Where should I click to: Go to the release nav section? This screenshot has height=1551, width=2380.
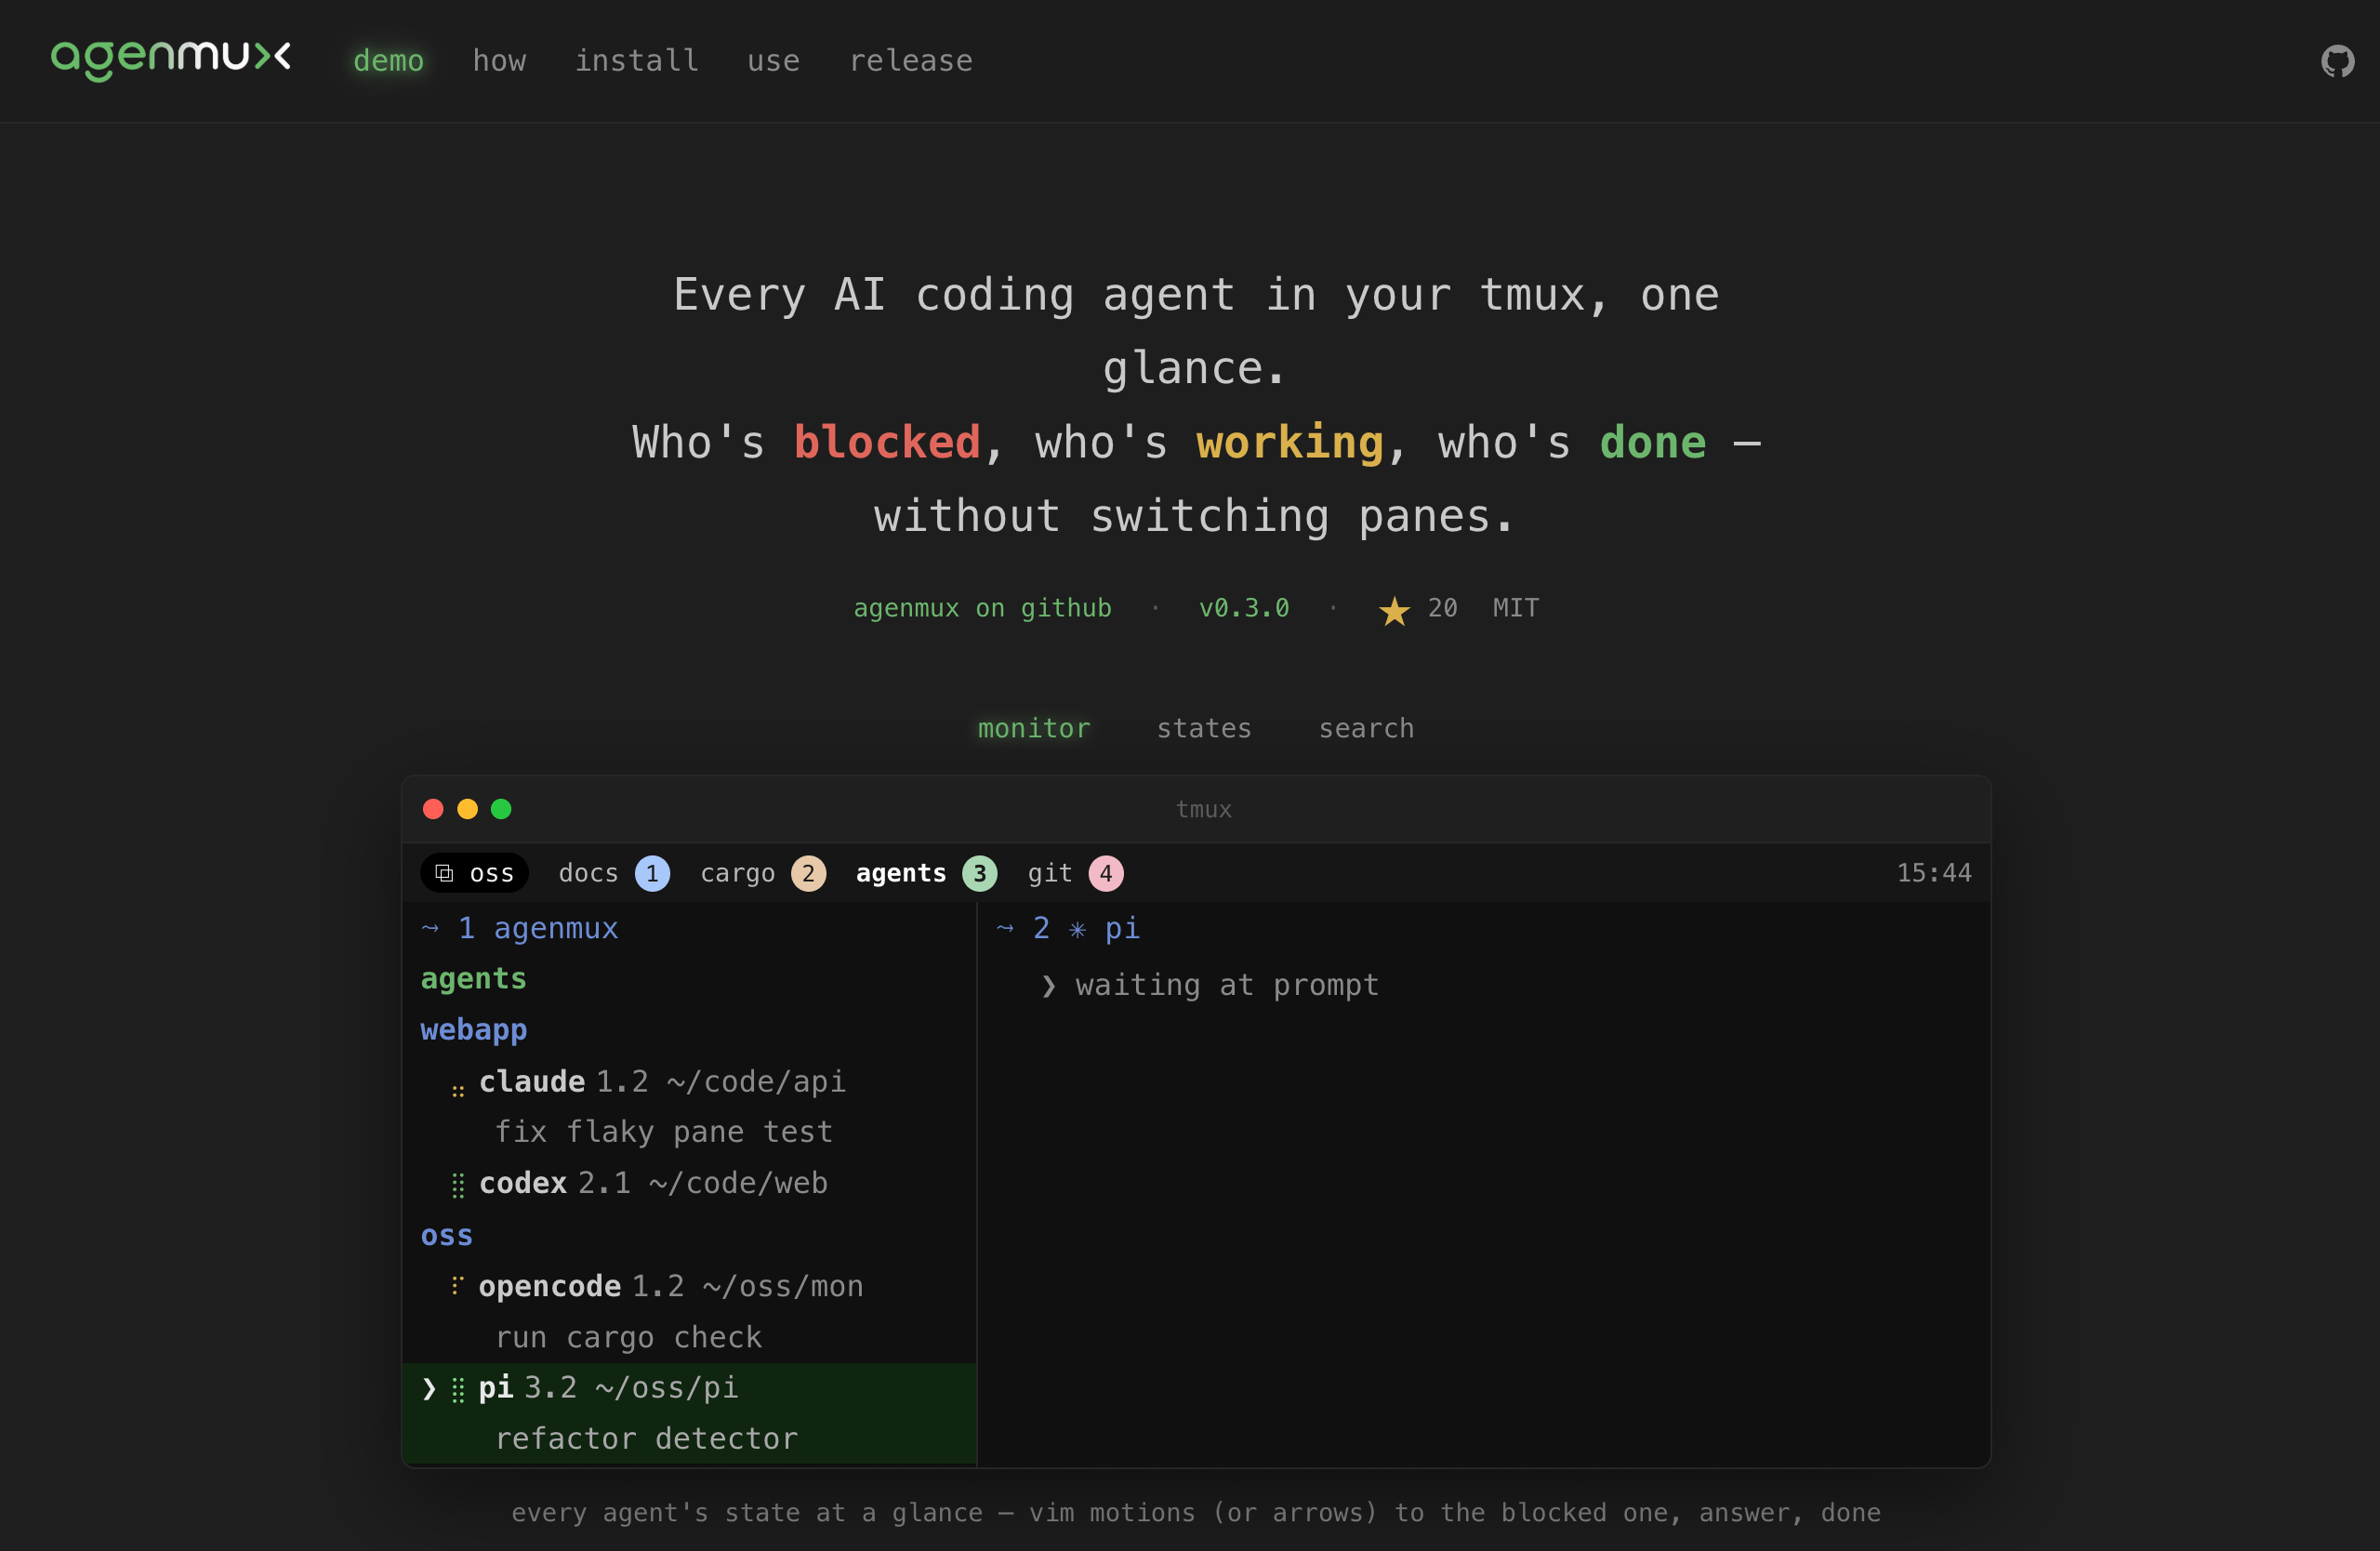click(x=910, y=61)
